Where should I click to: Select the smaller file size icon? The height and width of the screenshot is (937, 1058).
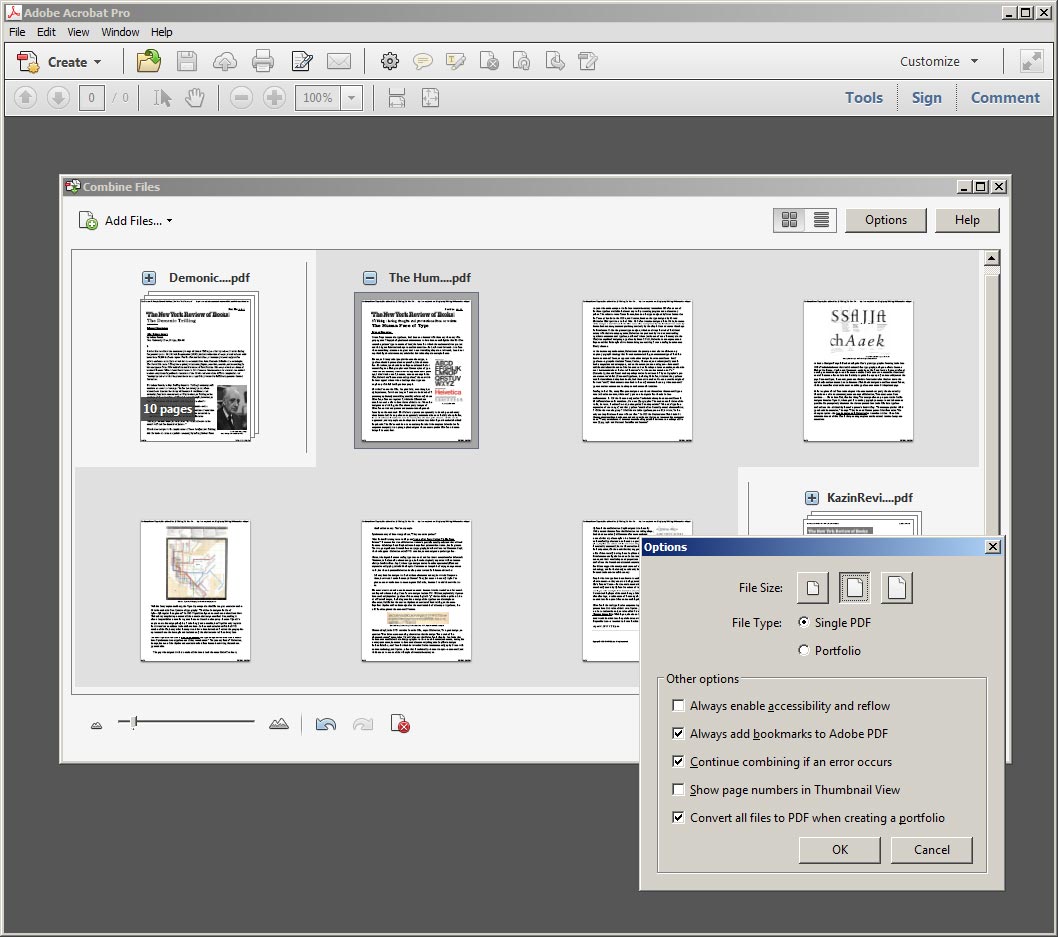click(x=813, y=588)
